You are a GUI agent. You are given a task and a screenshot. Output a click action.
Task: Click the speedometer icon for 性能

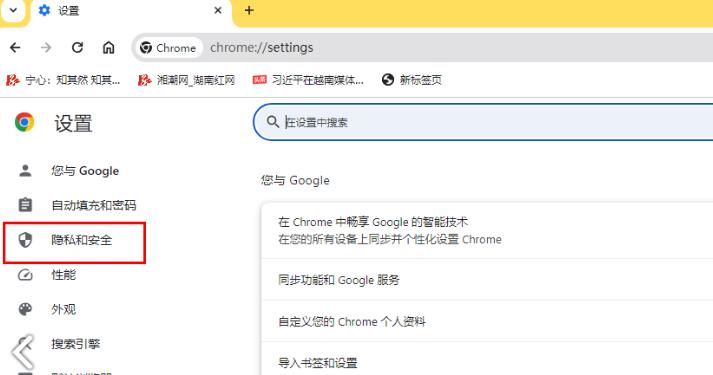[x=25, y=275]
